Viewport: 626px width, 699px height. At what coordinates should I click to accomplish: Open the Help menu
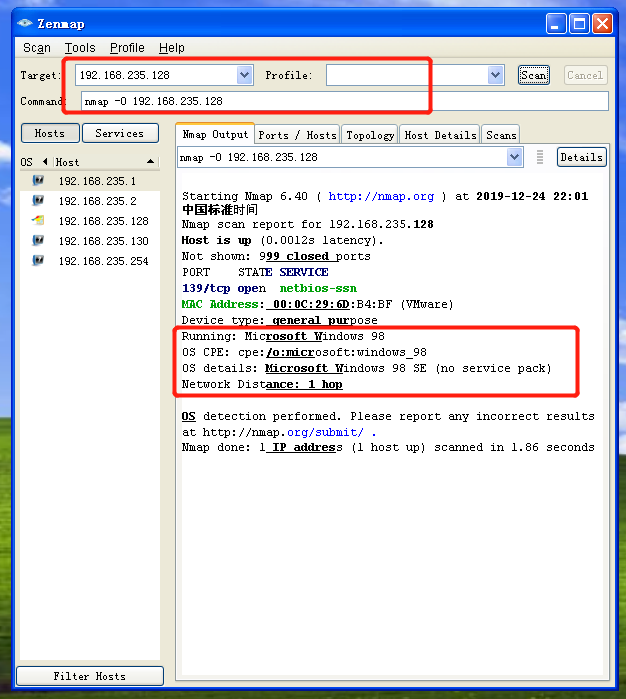[172, 48]
